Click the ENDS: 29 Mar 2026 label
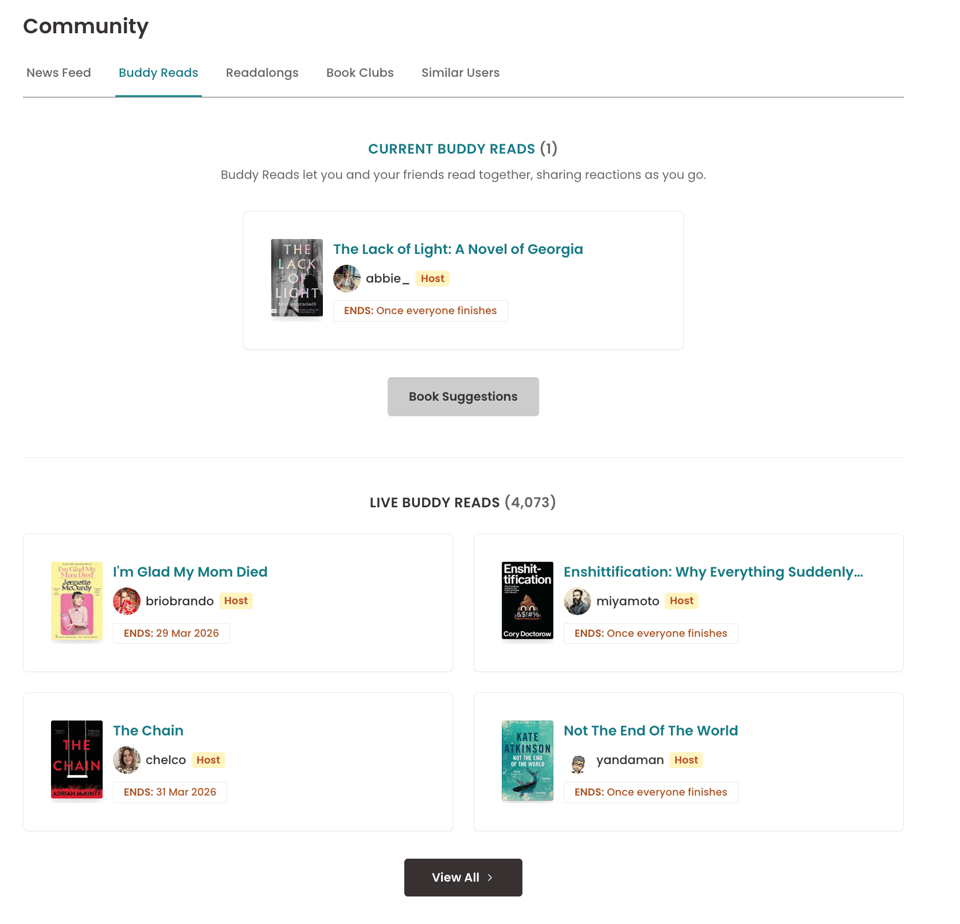The image size is (960, 924). coord(170,633)
